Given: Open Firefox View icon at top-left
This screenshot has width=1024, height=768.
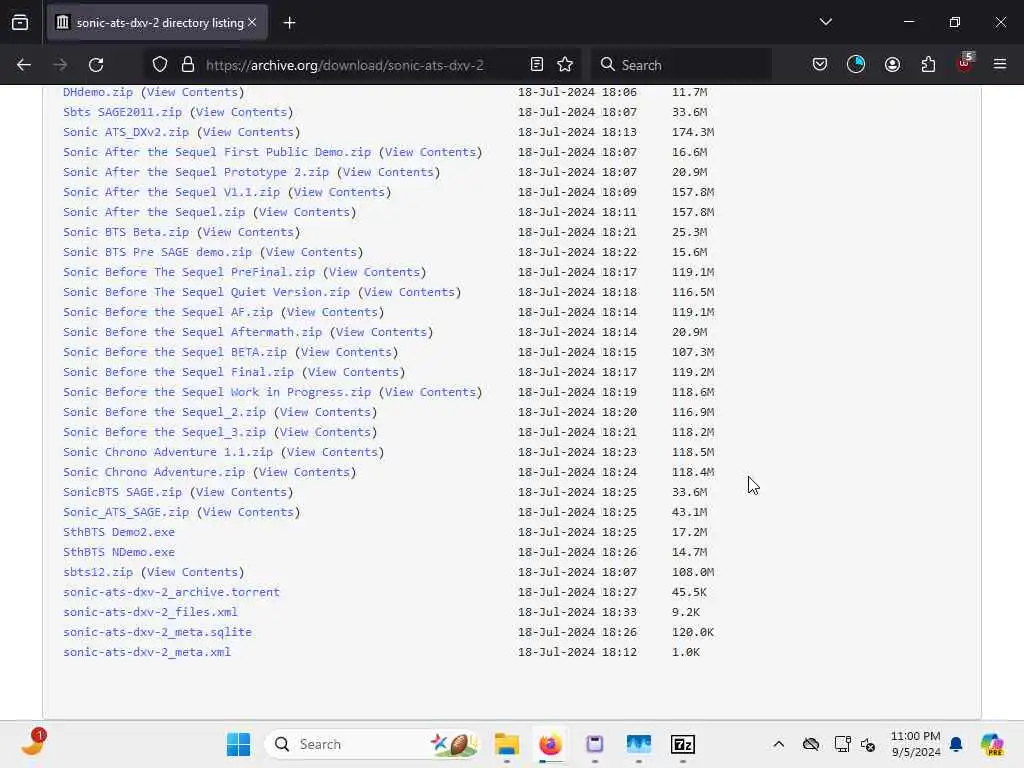Looking at the screenshot, I should 20,23.
